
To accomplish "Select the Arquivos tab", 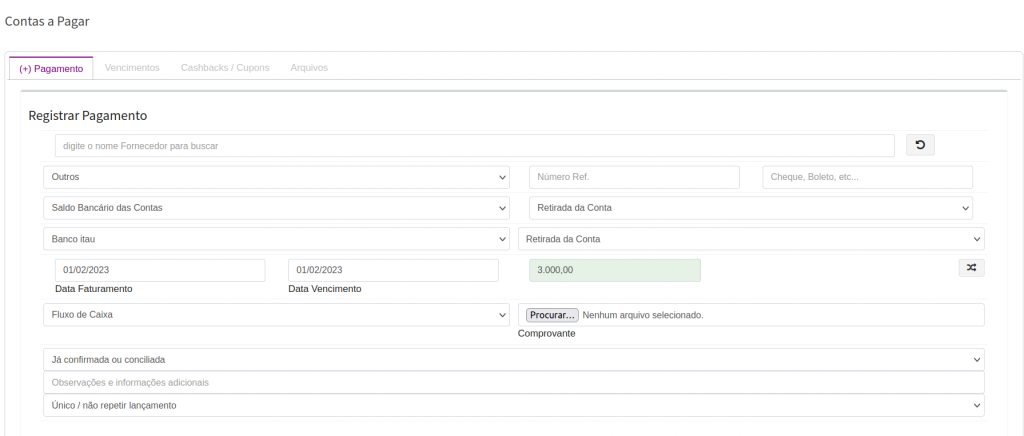I will click(x=309, y=68).
